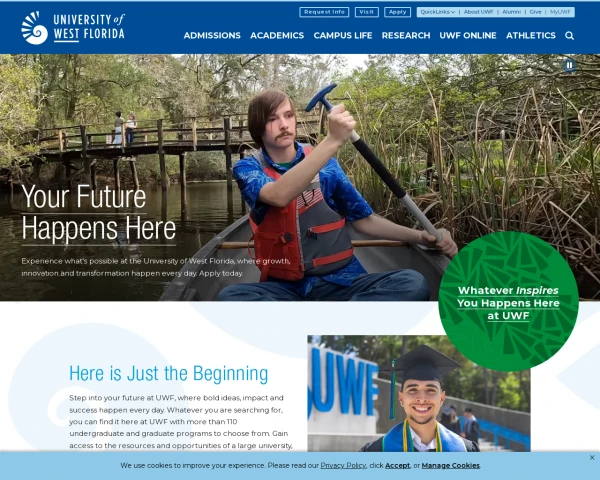600x480 pixels.
Task: Open the Admissions menu
Action: click(x=212, y=35)
